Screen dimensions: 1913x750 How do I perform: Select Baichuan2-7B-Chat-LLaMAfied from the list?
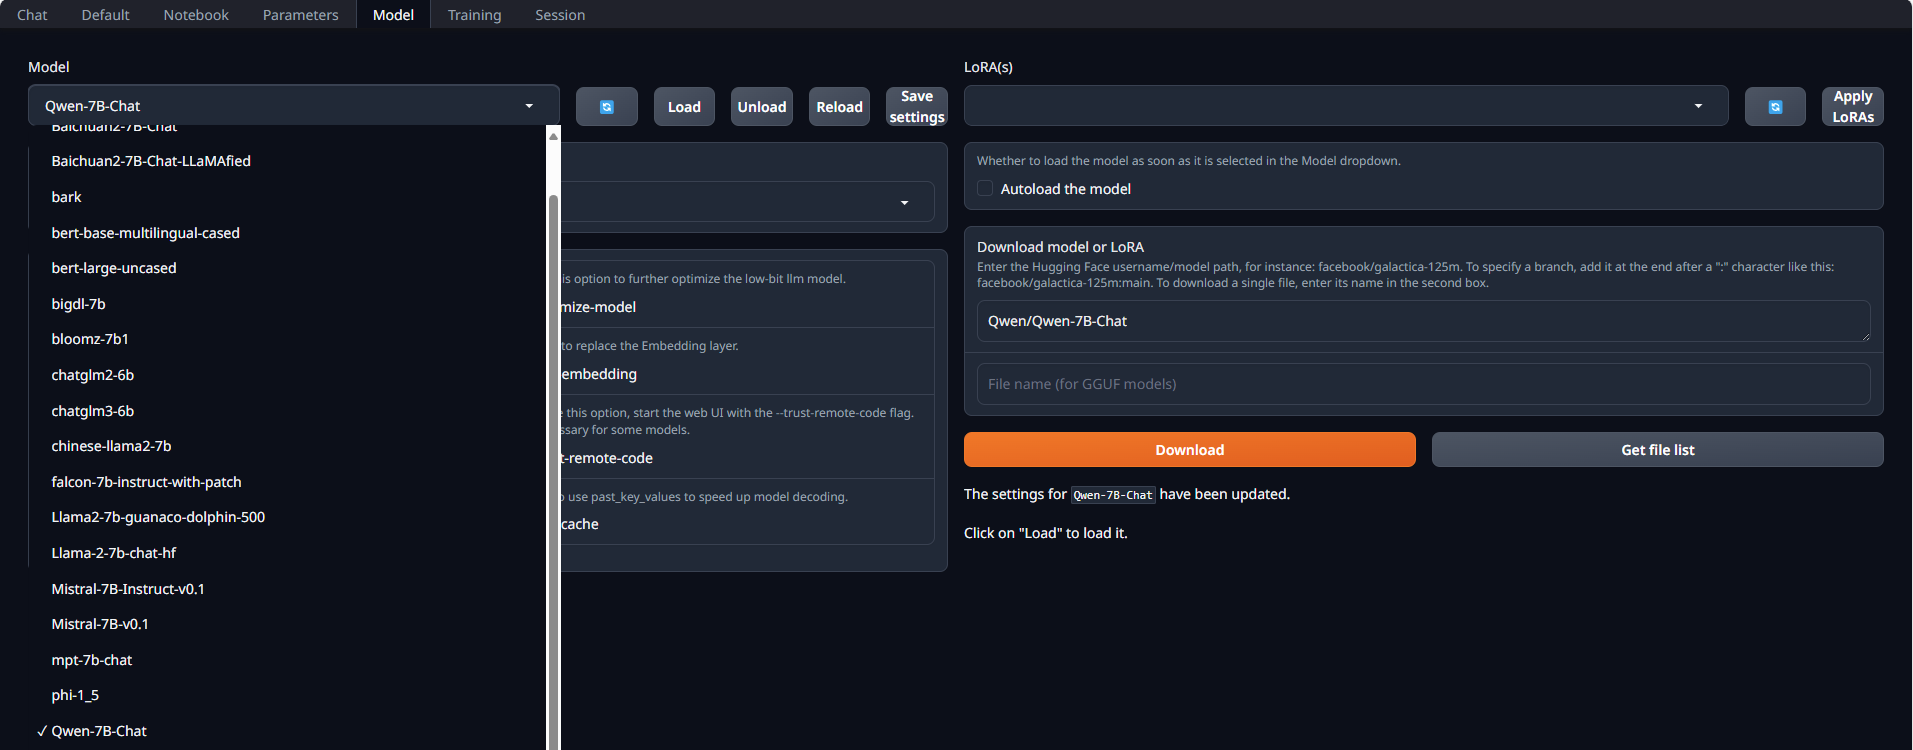tap(288, 161)
